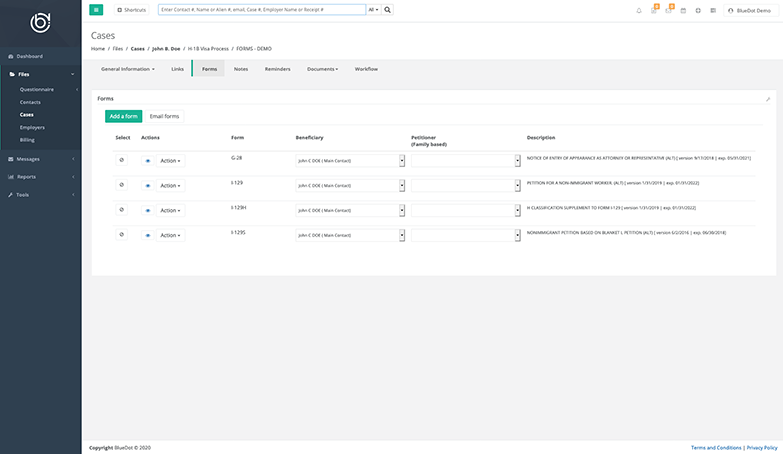This screenshot has width=783, height=454.
Task: Collapse the Files sidebar section
Action: click(40, 74)
